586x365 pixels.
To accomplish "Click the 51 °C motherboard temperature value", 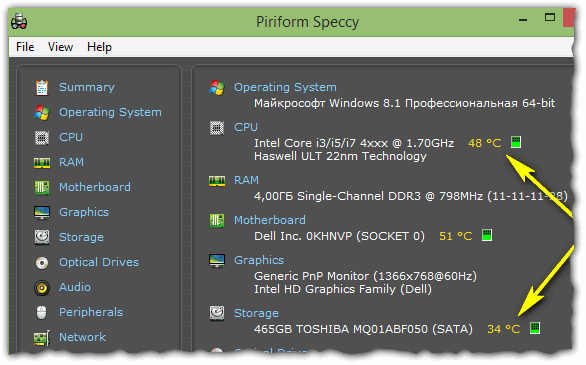I will coord(456,236).
